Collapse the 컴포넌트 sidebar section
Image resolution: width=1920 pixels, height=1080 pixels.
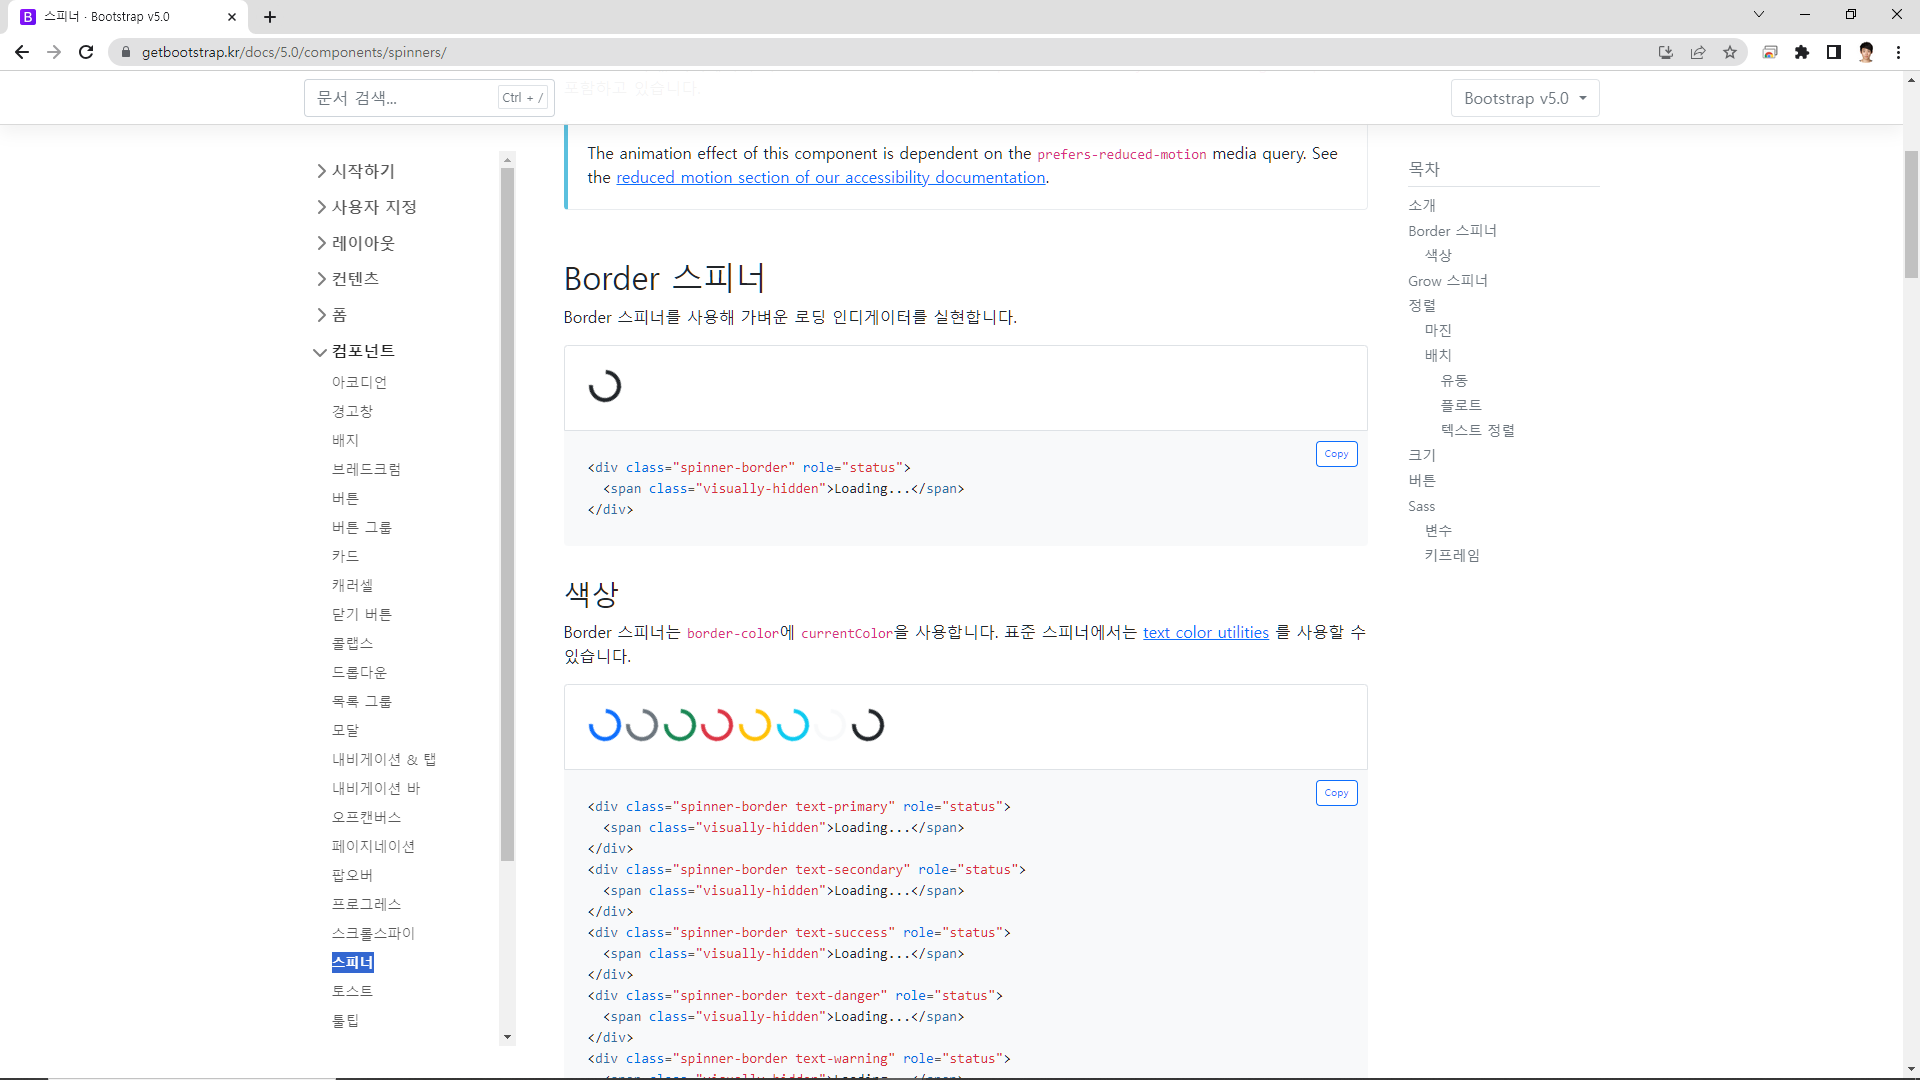[x=362, y=351]
